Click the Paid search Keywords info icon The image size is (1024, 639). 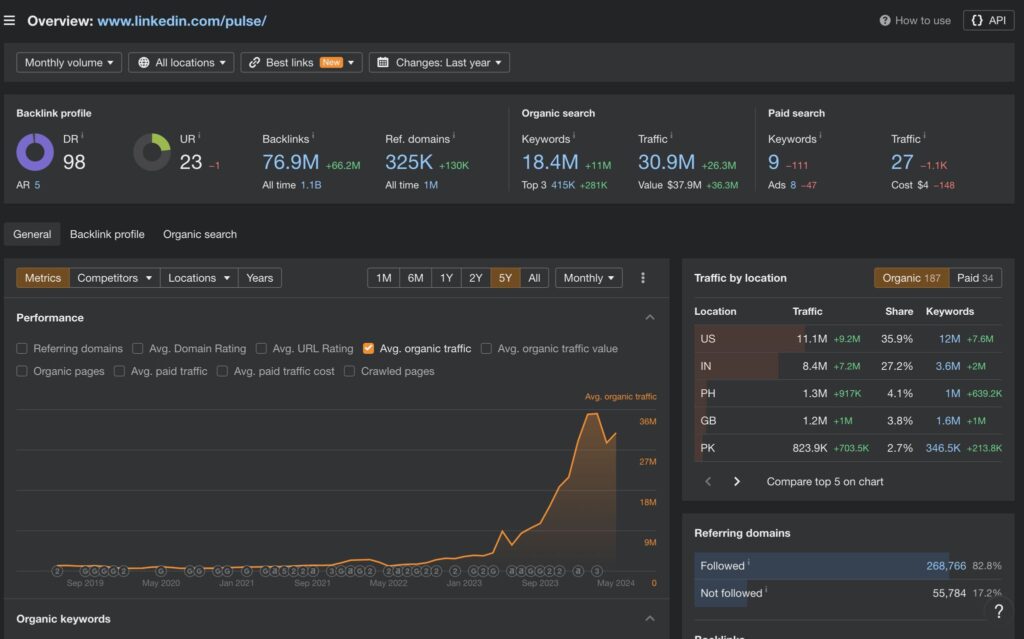coord(820,136)
